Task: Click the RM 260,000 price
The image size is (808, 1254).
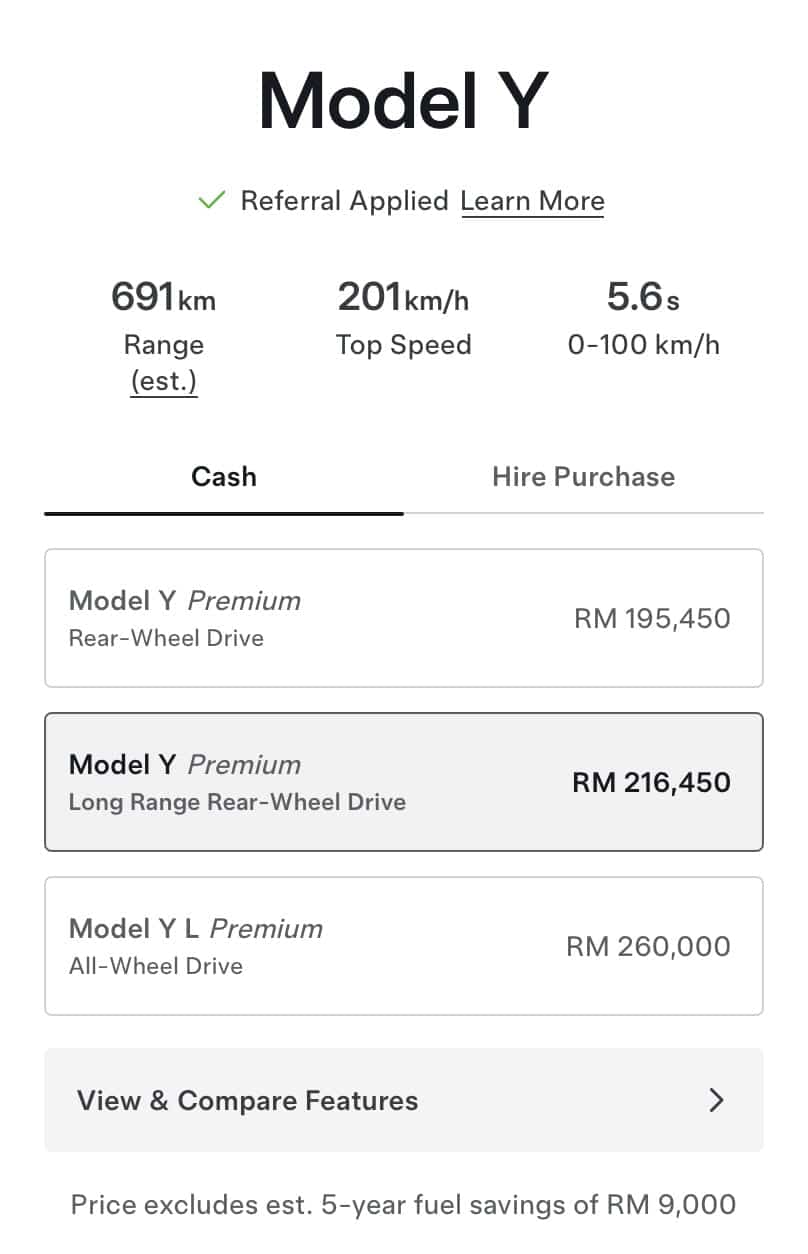Action: tap(648, 946)
